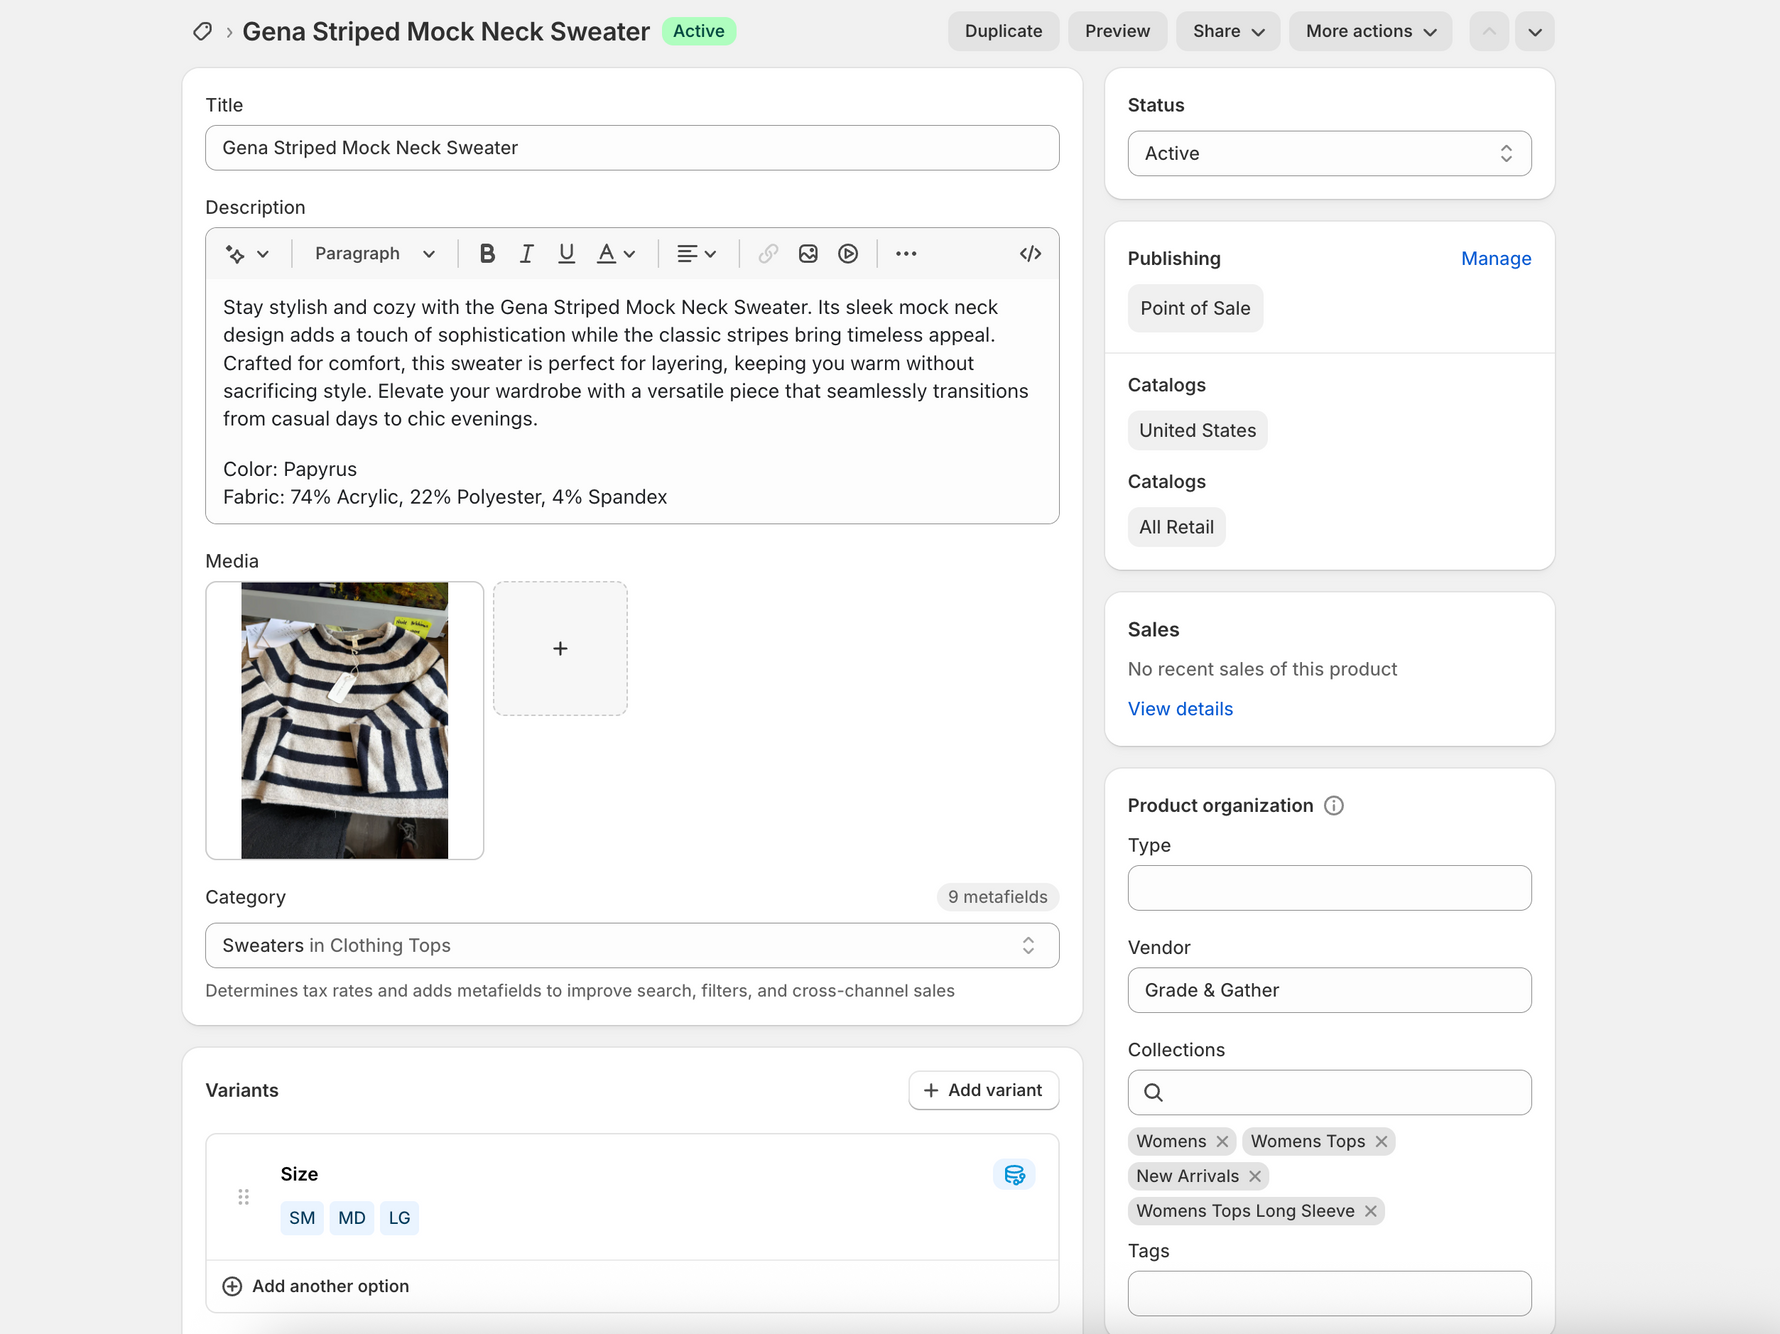Expand the Share menu
This screenshot has height=1334, width=1780.
(x=1228, y=32)
